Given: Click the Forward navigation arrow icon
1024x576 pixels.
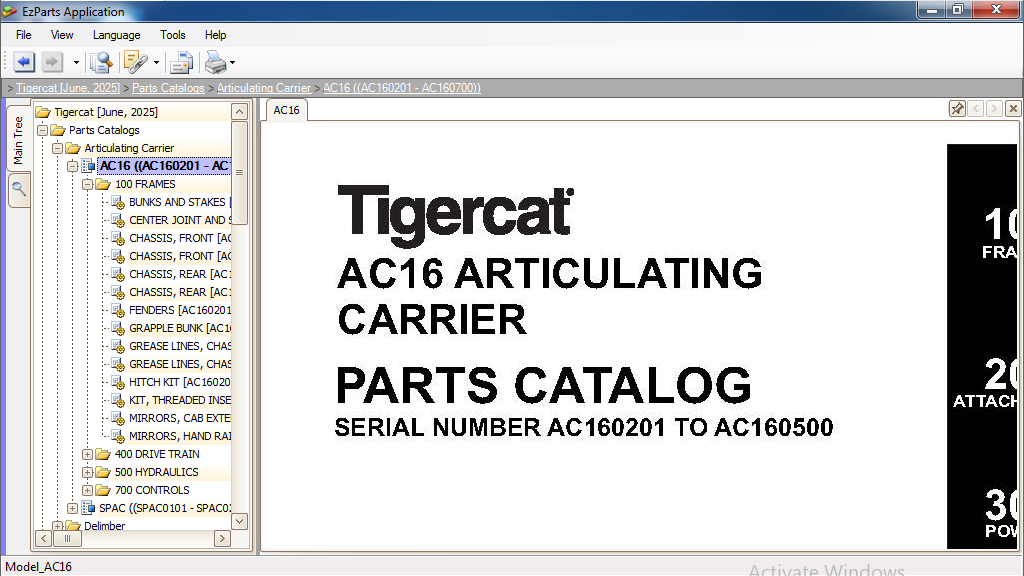Looking at the screenshot, I should (x=52, y=62).
